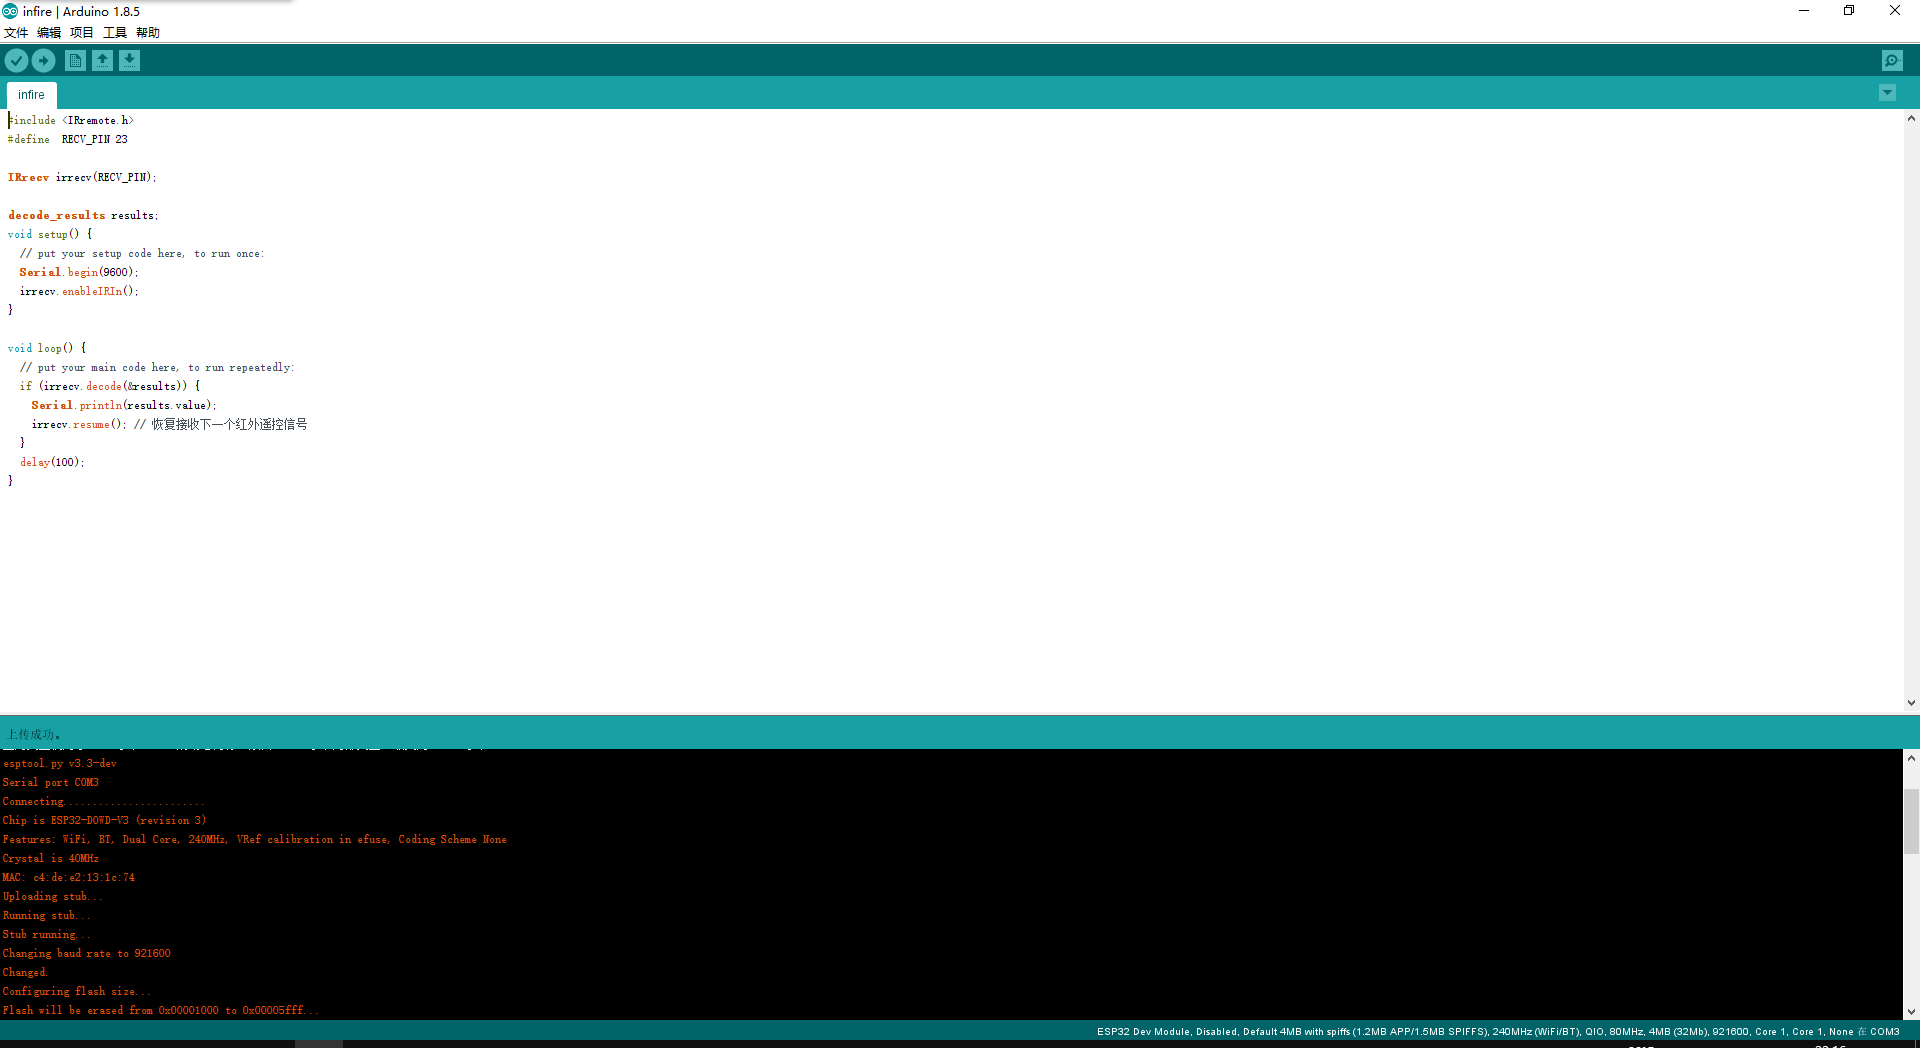Click the 'if (irrecv.decode(&results))' line

[110, 387]
